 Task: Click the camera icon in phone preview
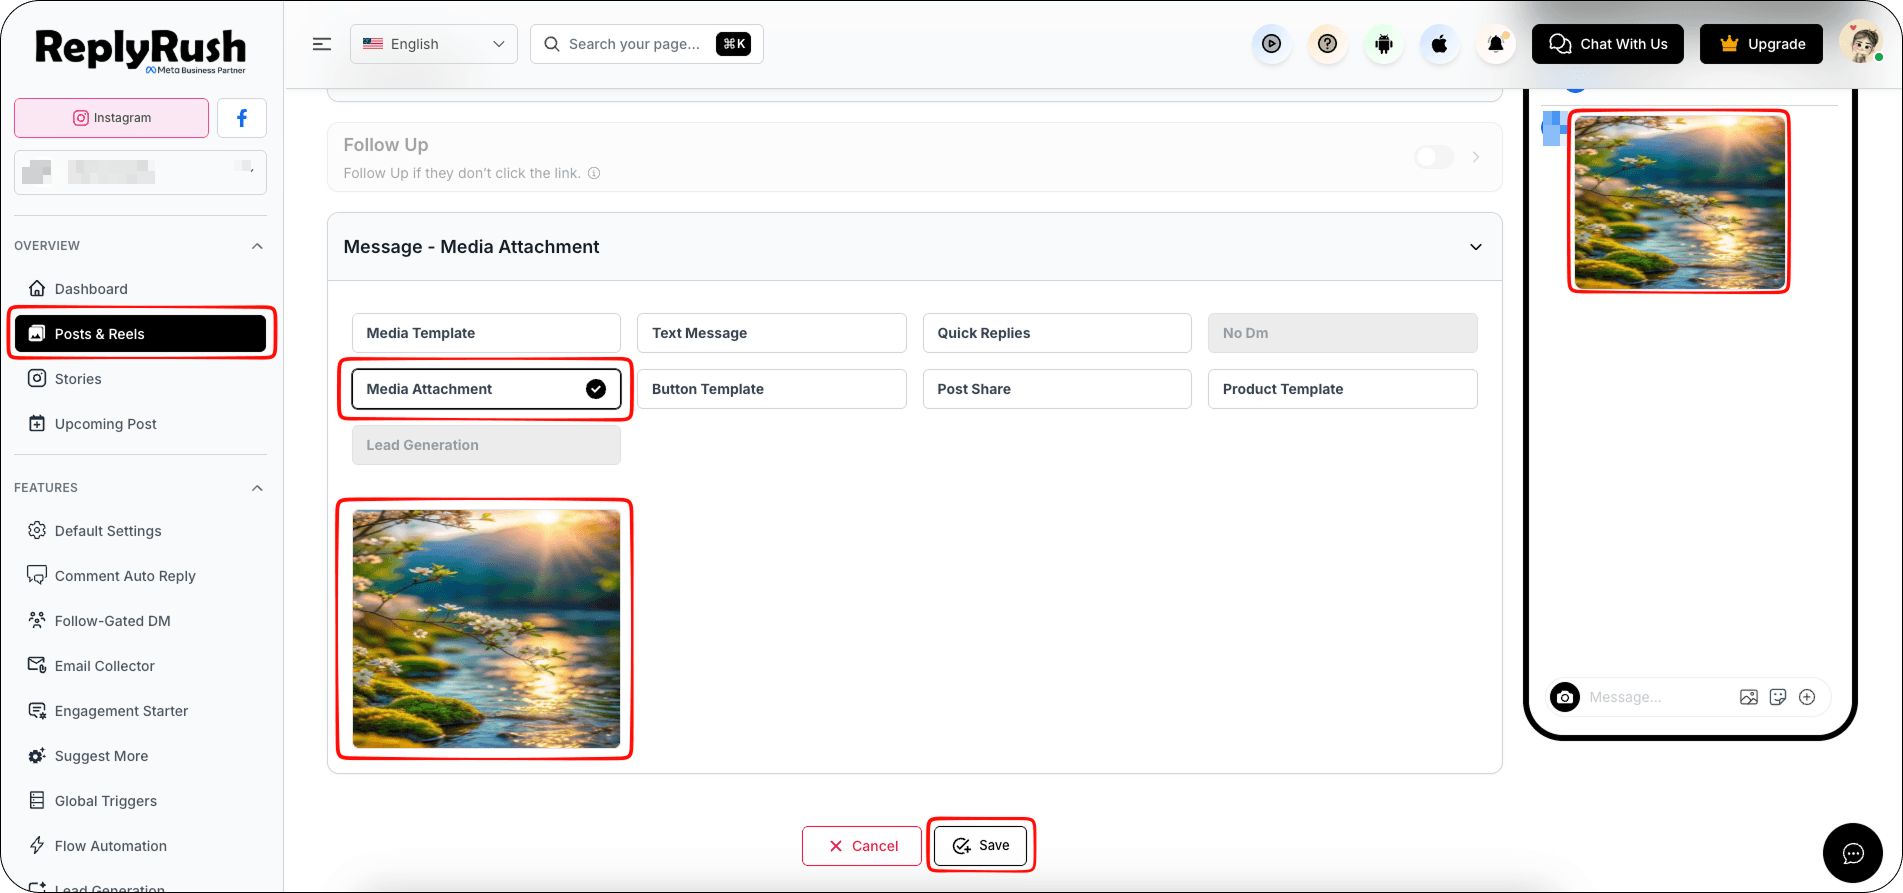click(1565, 697)
